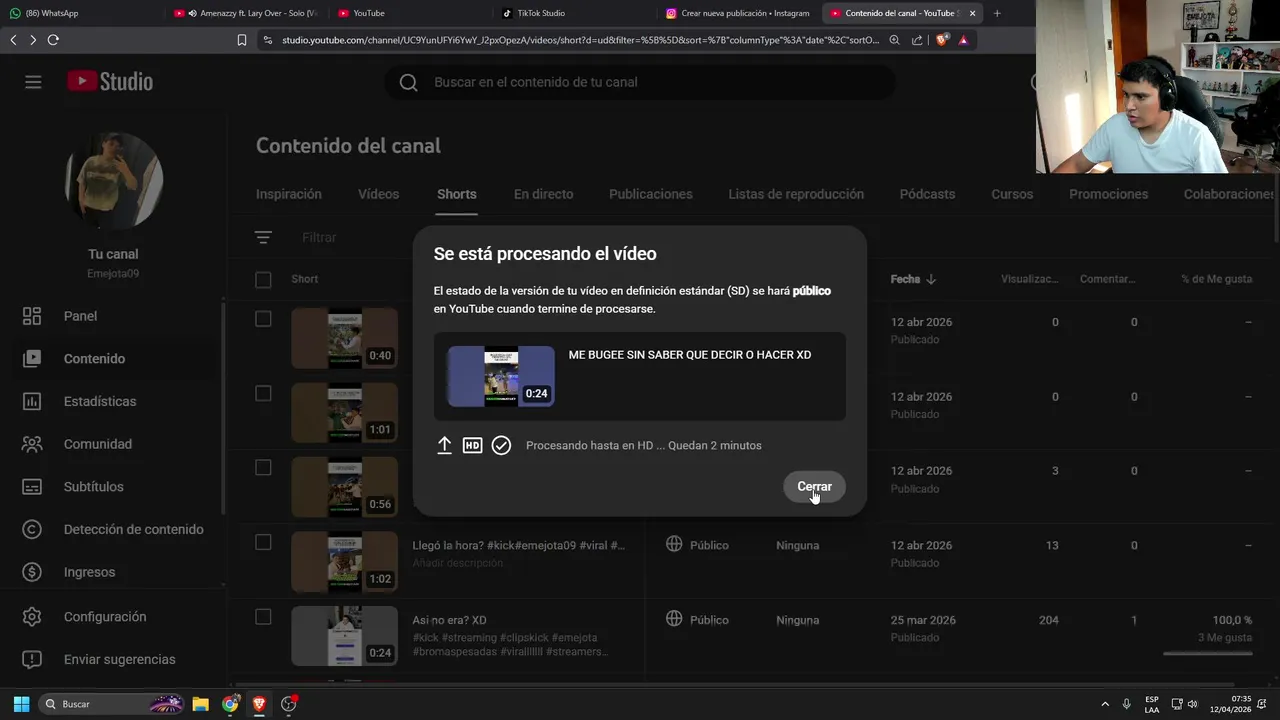
Task: Open Chrome from the taskbar
Action: click(x=230, y=704)
